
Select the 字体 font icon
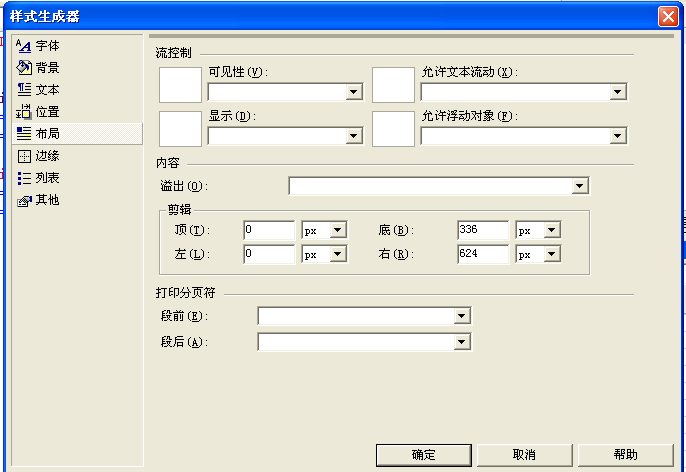(x=24, y=45)
